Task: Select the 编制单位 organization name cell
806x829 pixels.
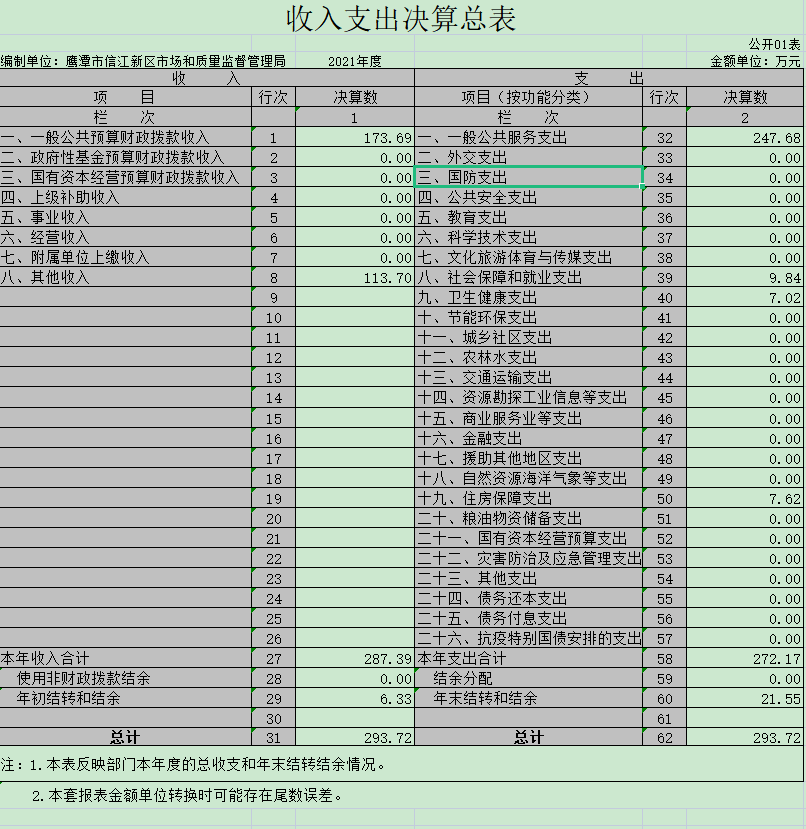Action: click(x=143, y=61)
